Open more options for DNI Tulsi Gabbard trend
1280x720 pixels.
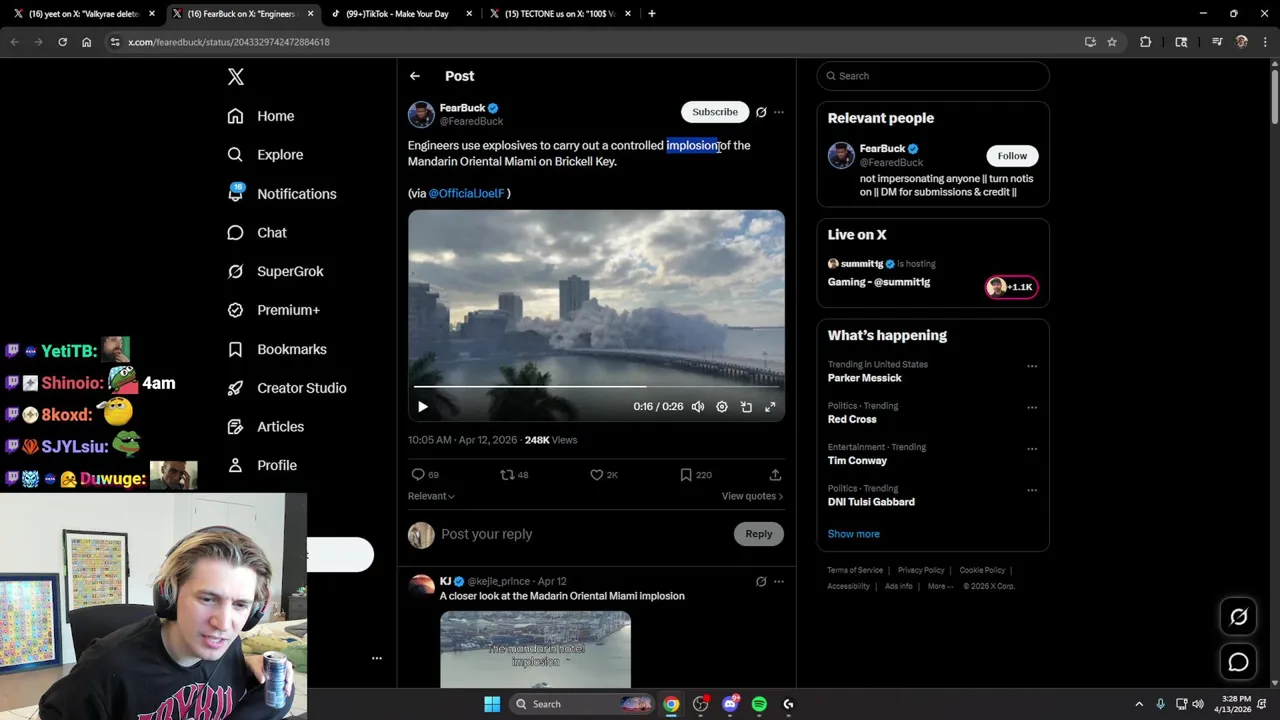click(x=1032, y=490)
